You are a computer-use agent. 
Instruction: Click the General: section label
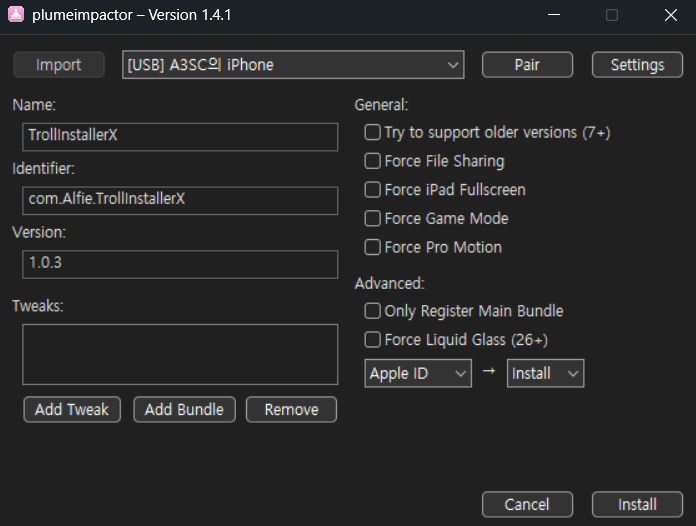tap(381, 105)
